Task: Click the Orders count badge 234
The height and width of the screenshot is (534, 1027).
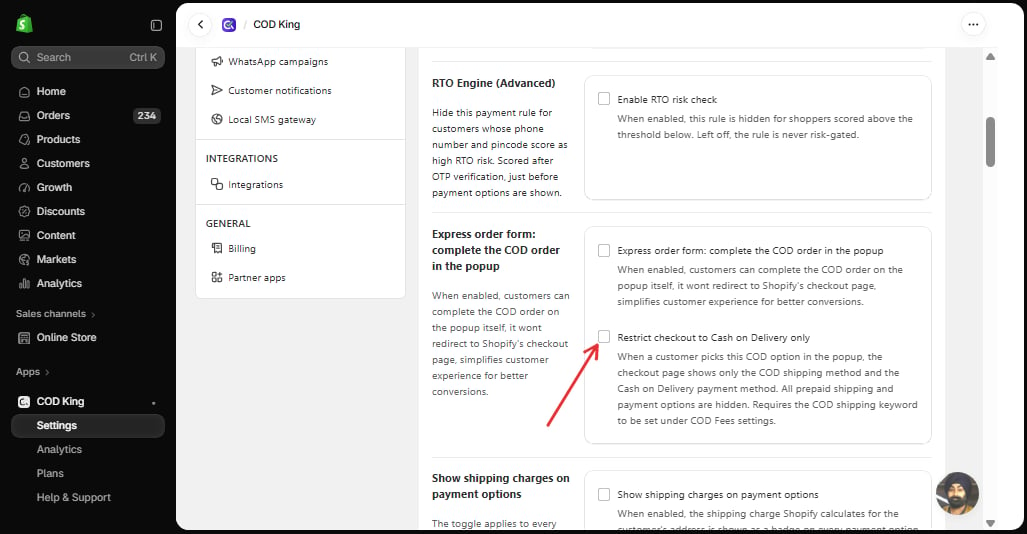Action: [x=146, y=116]
